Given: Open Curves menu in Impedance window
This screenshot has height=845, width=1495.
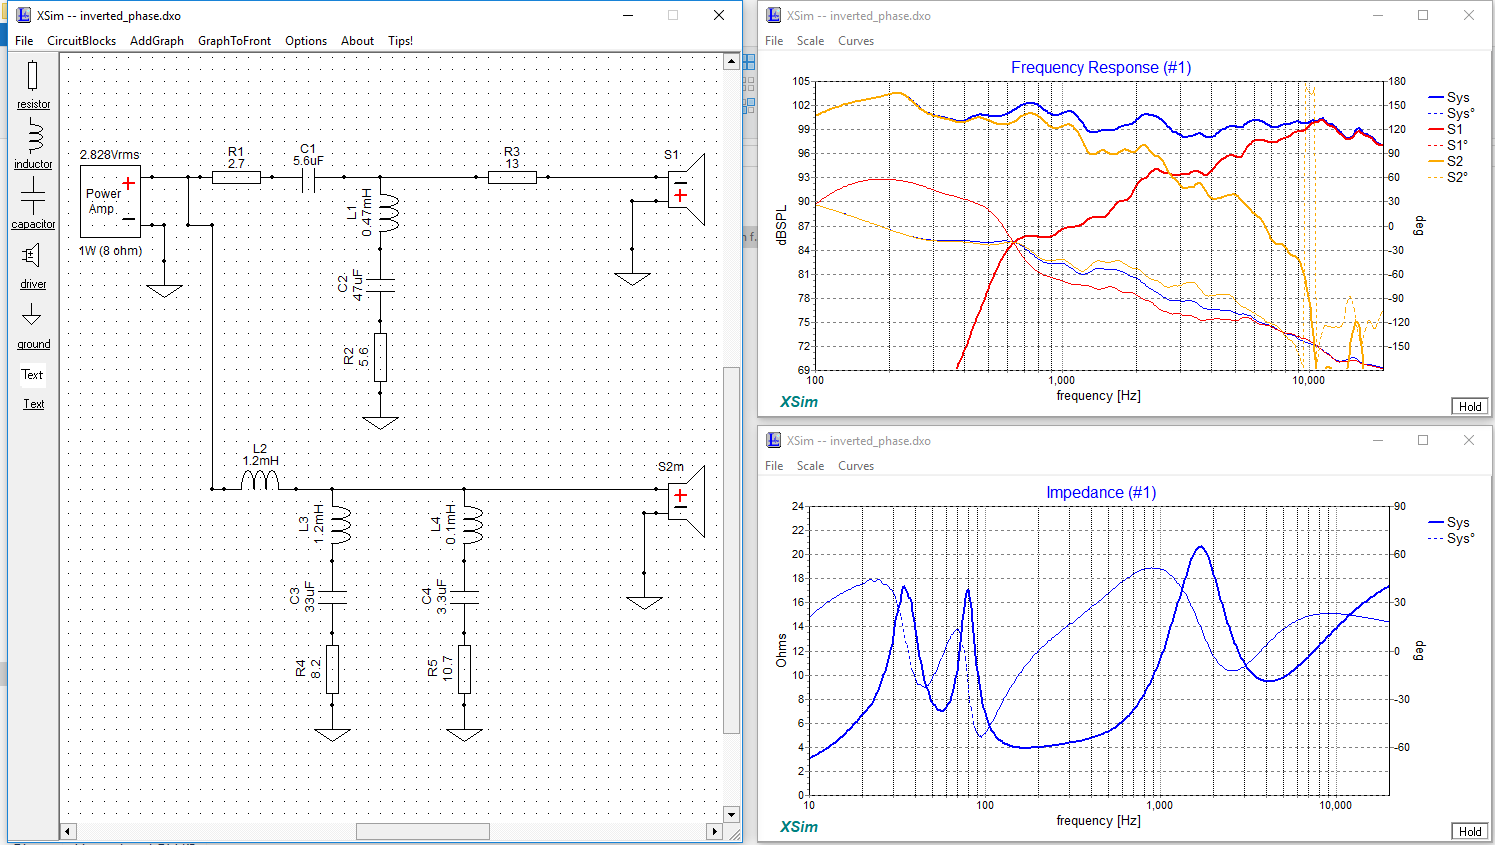Looking at the screenshot, I should [856, 466].
